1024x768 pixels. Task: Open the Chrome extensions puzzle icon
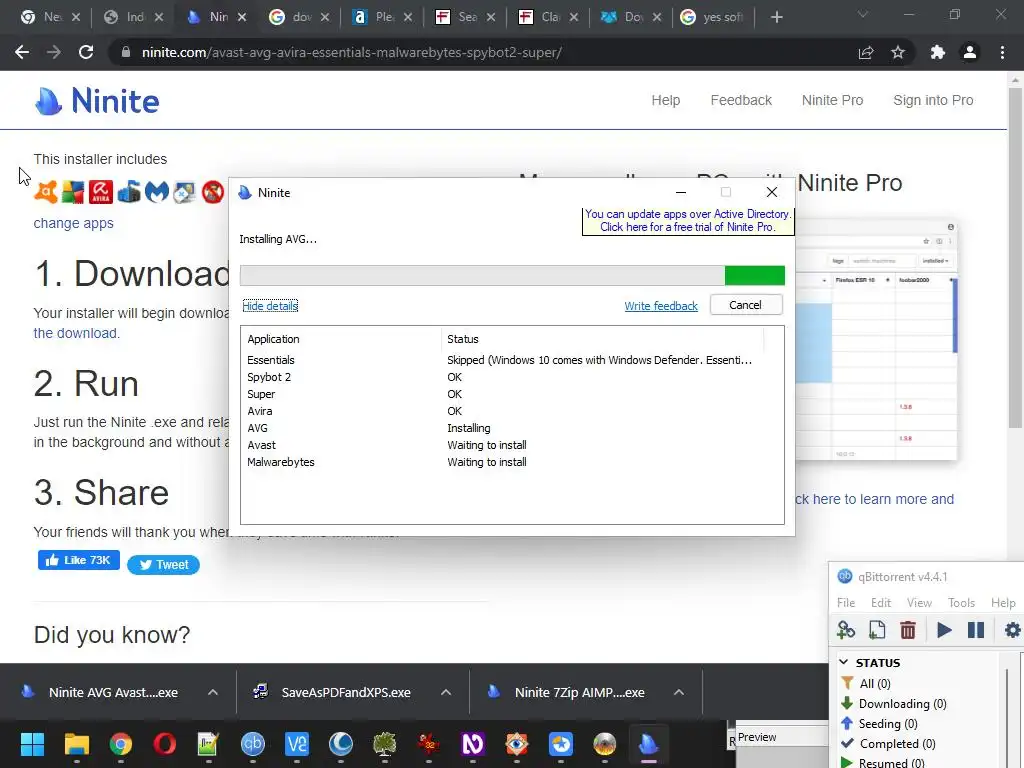tap(937, 52)
